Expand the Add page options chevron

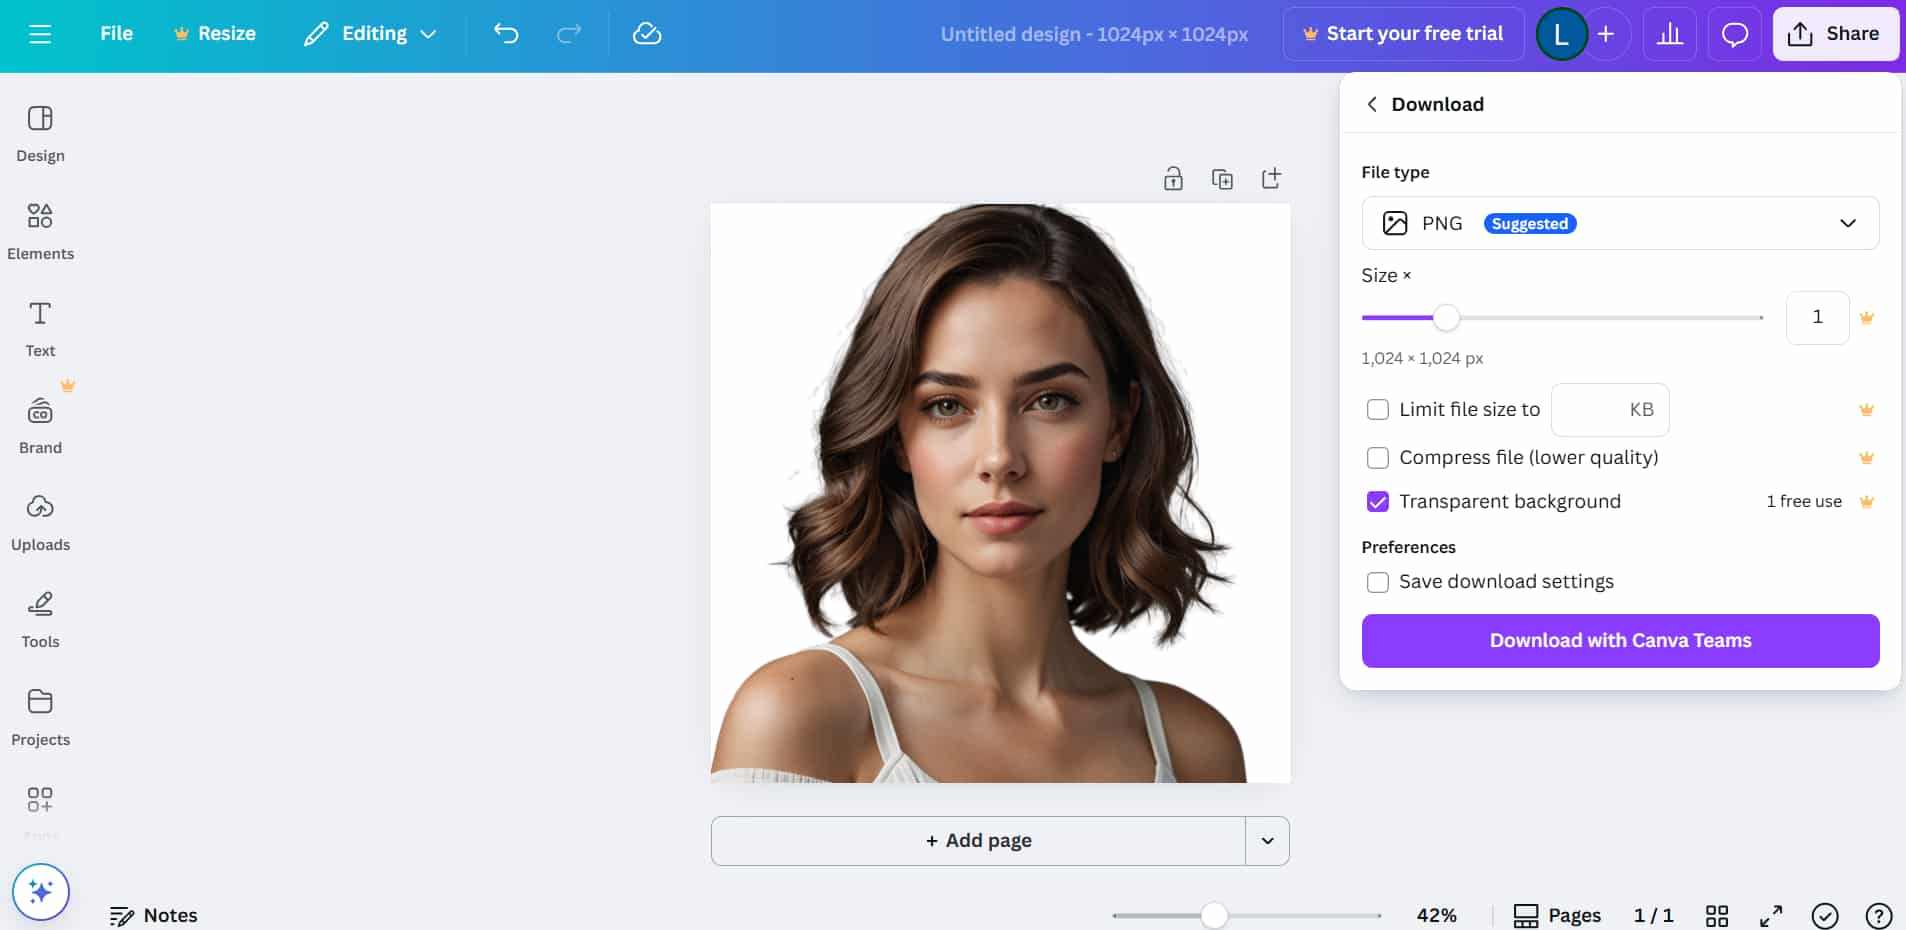pos(1266,840)
